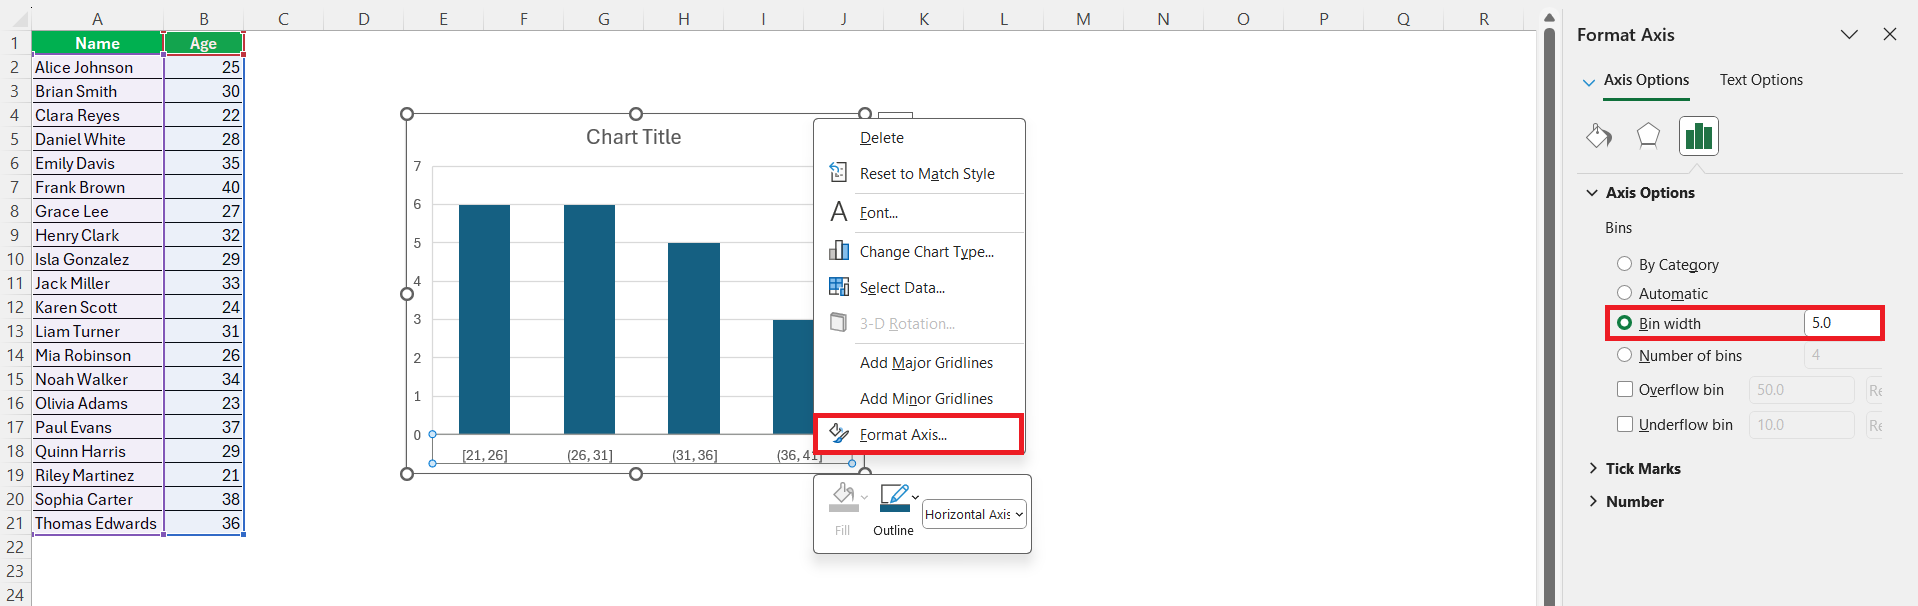Open the Fill & Line paint bucket tab

point(1599,136)
